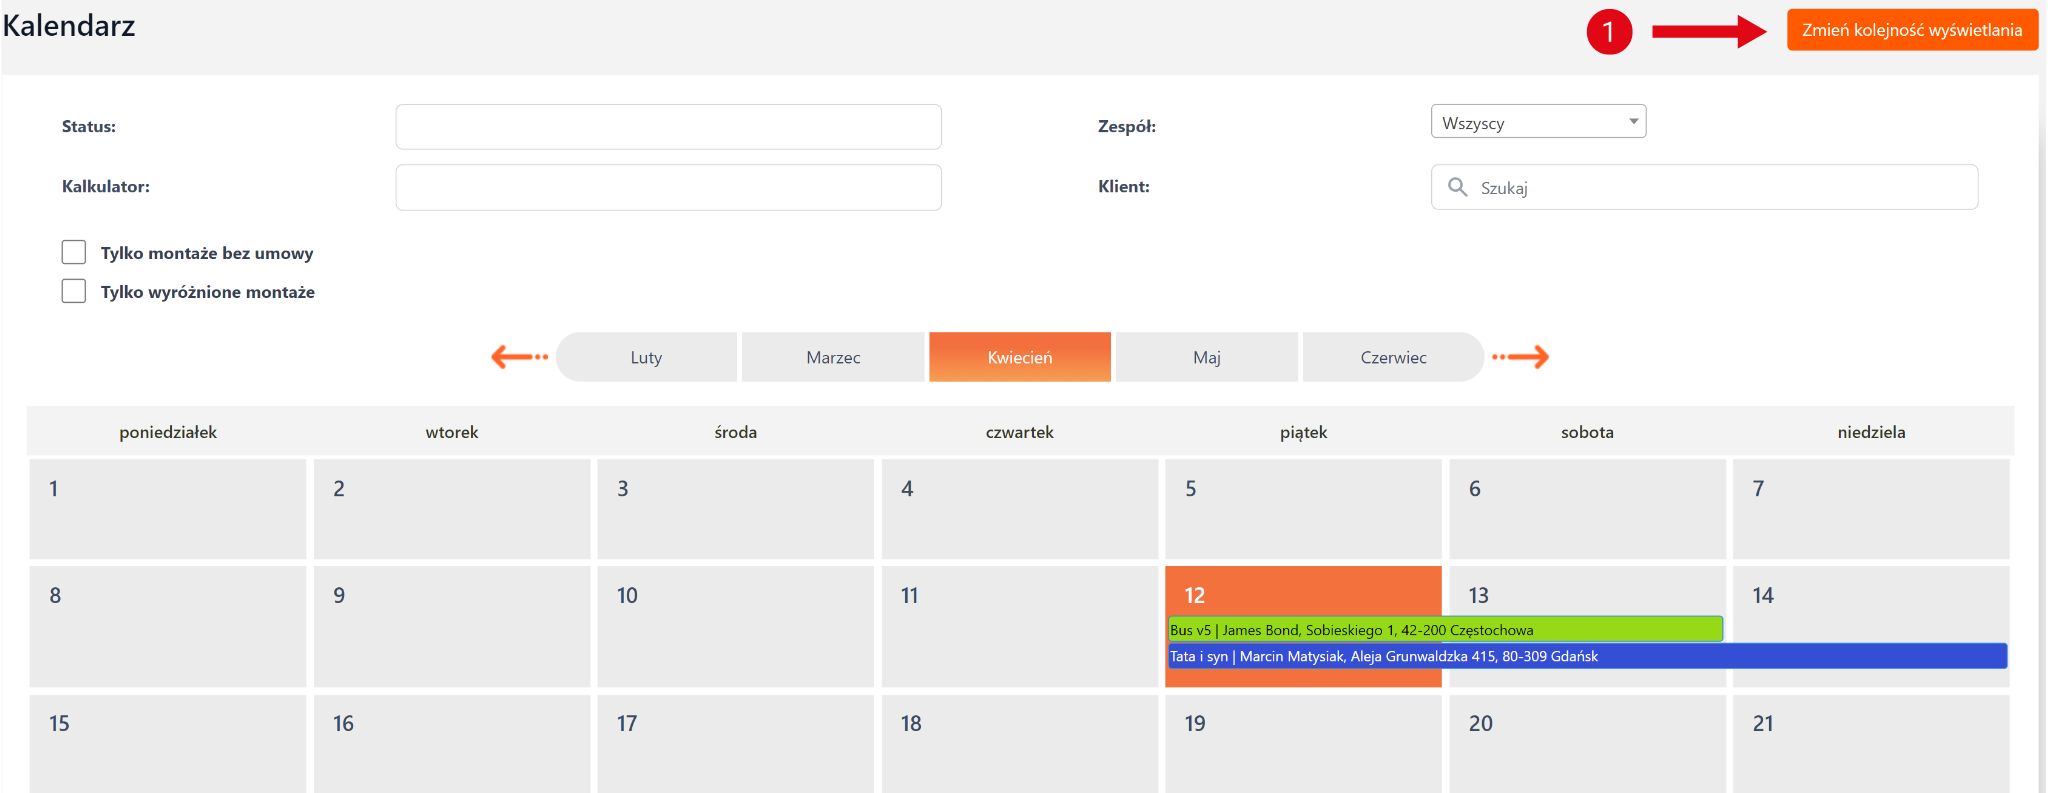Switch to the Luty month tab

(646, 357)
